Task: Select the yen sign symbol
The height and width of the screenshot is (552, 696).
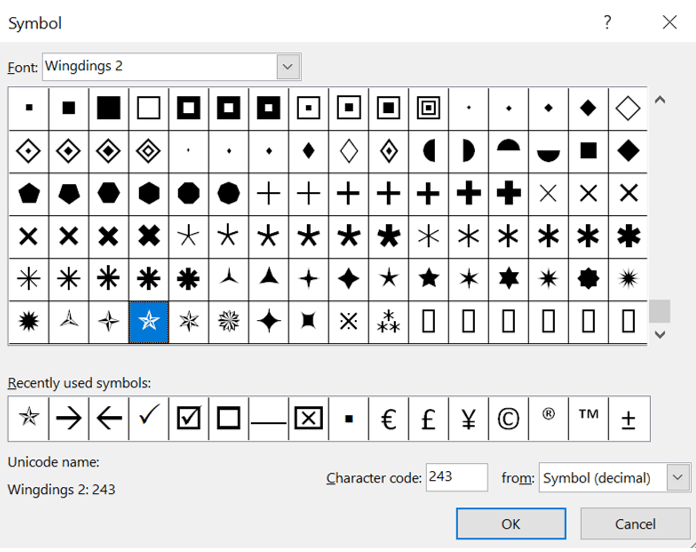Action: (x=469, y=418)
